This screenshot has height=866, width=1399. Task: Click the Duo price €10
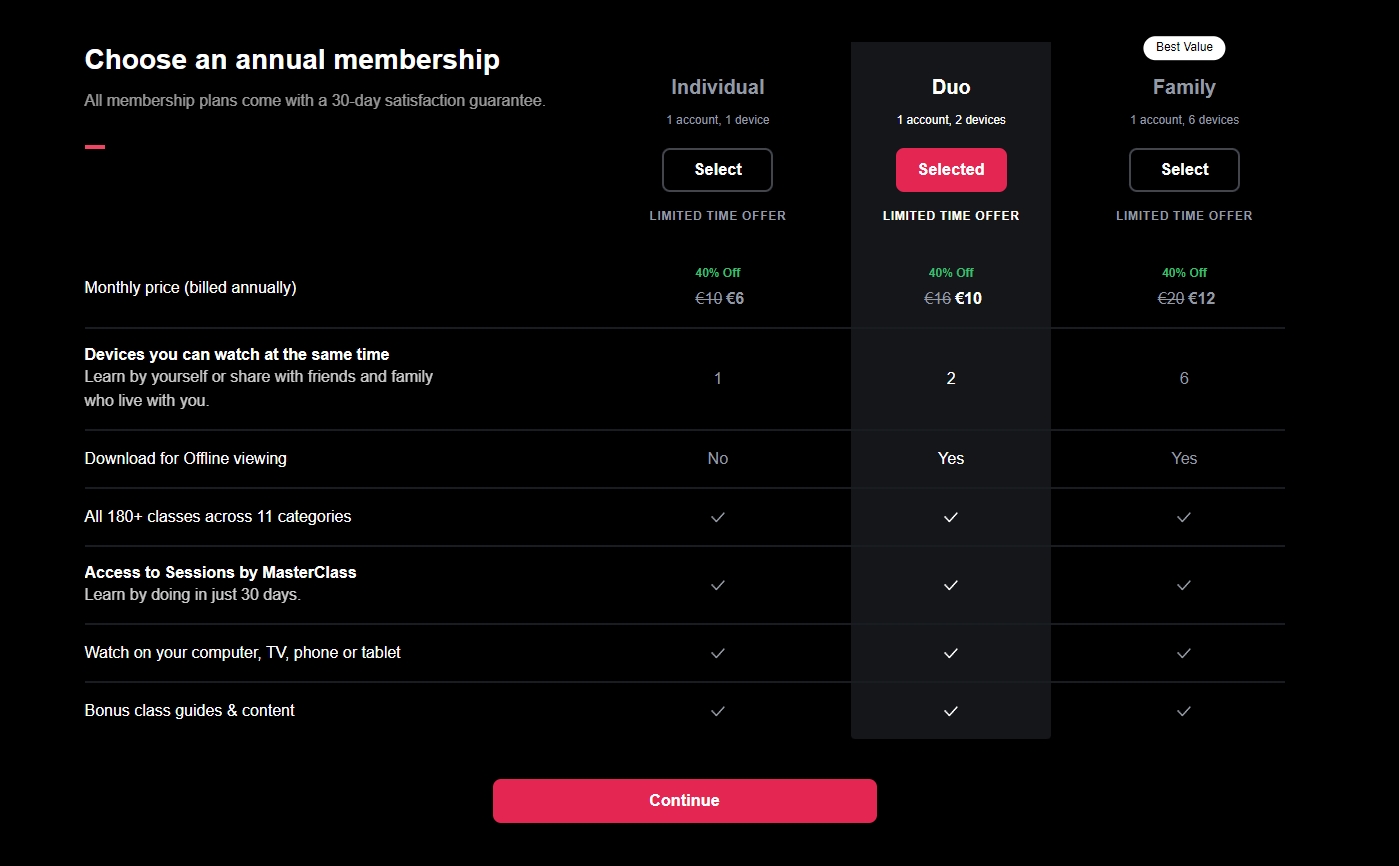point(968,298)
